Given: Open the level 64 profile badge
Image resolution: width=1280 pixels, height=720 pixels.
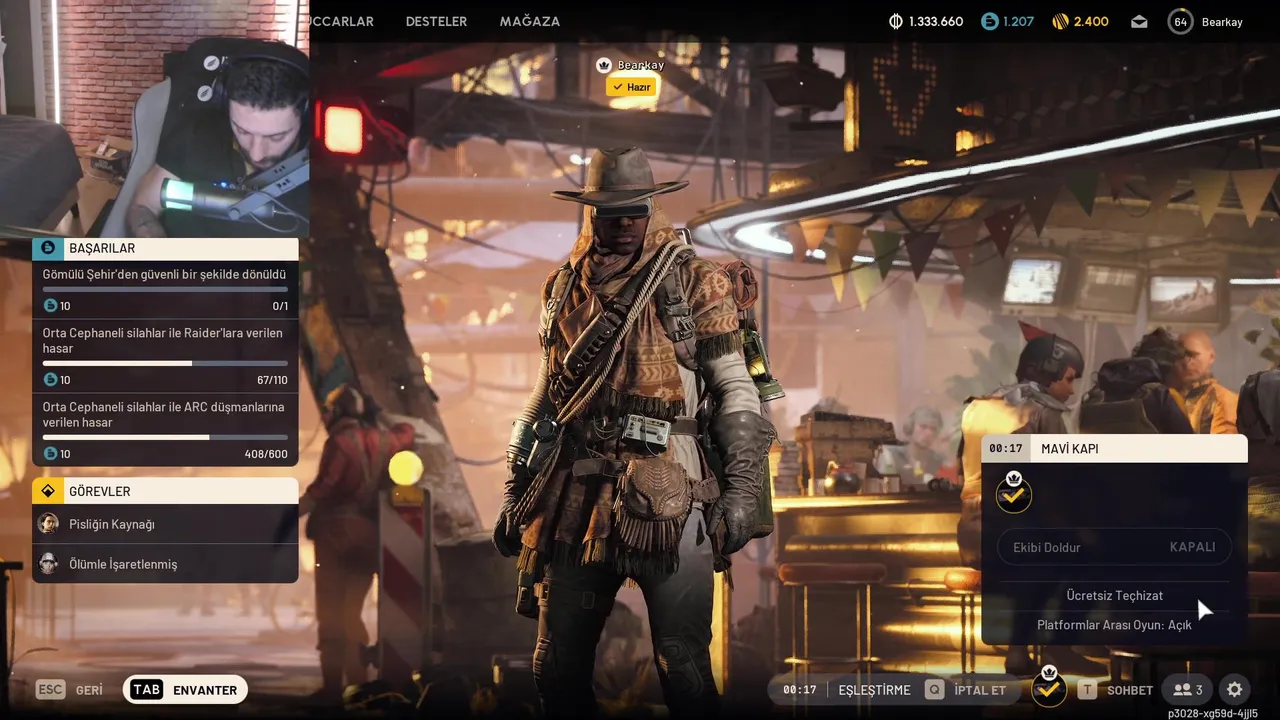Looking at the screenshot, I should [1181, 21].
